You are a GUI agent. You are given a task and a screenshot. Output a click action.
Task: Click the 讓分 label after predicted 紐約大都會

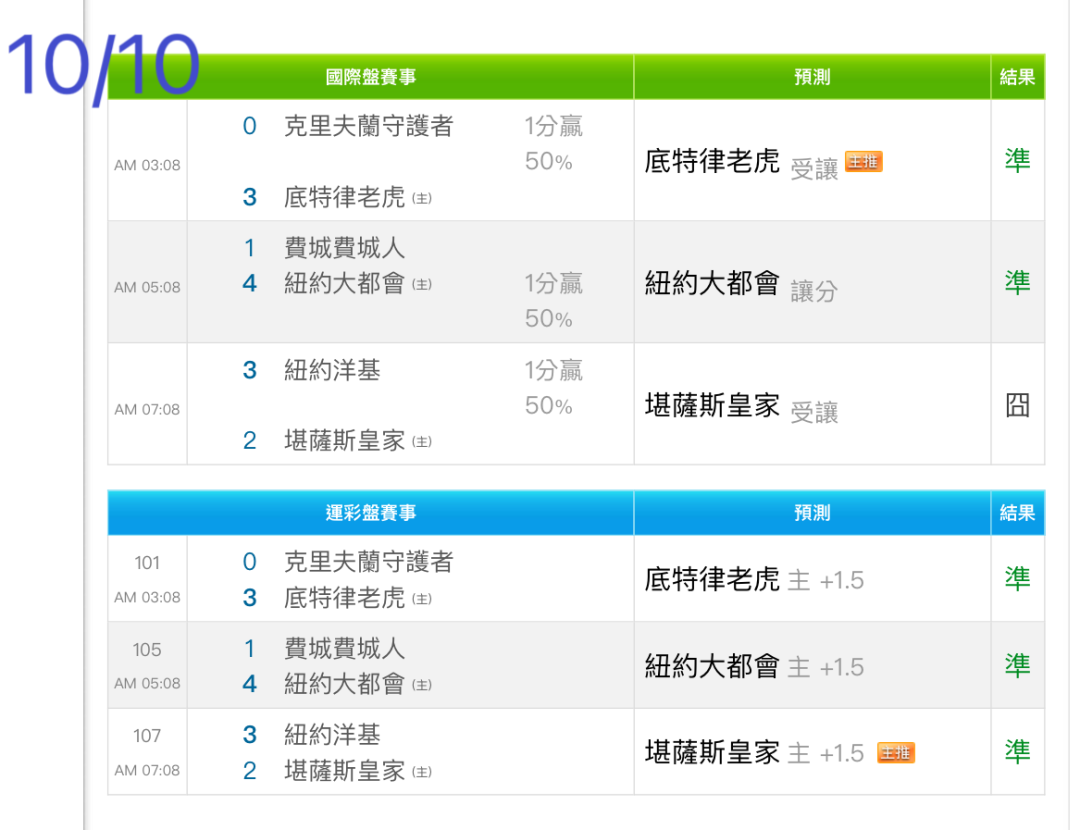(814, 291)
